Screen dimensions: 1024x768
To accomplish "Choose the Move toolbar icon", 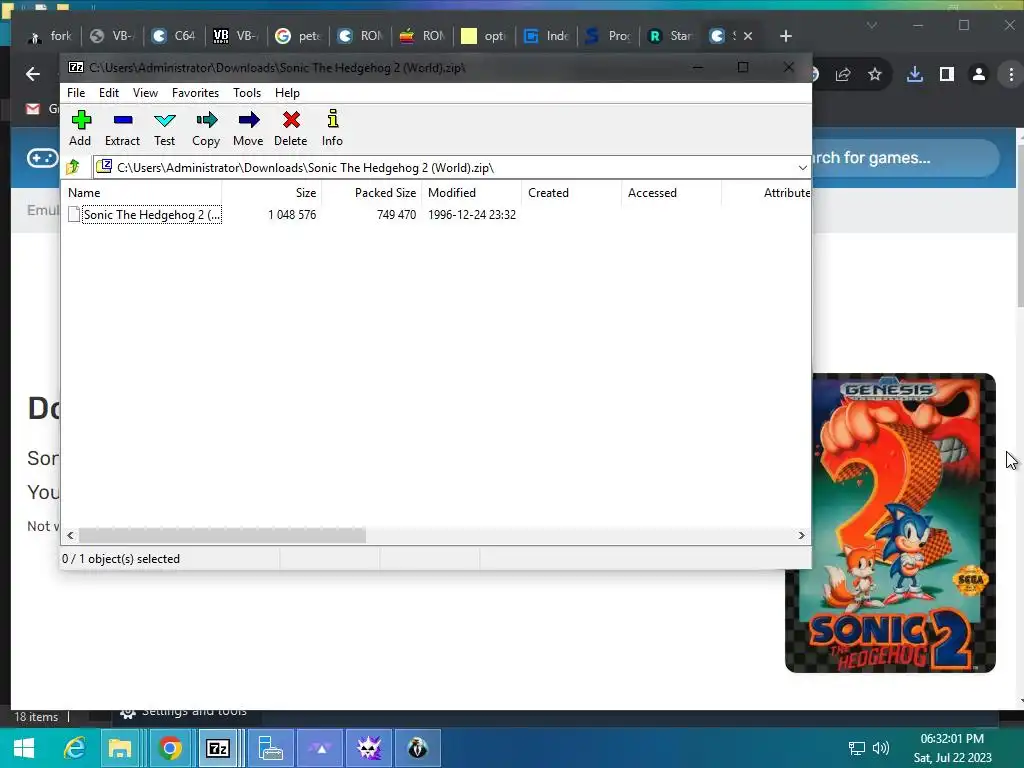I will pos(248,128).
